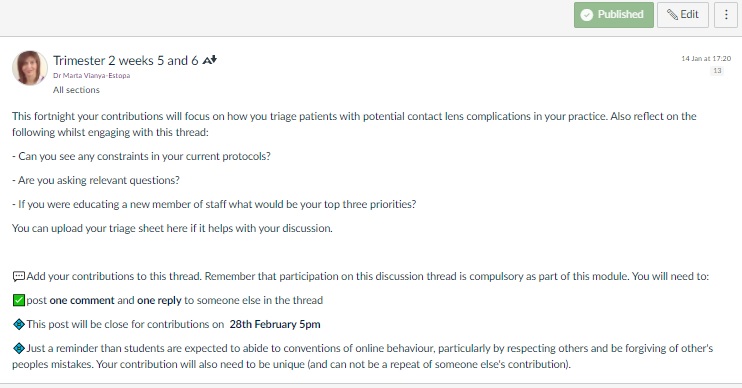
Task: Click the blue diamond icon before Just a reminder
Action: (18, 349)
